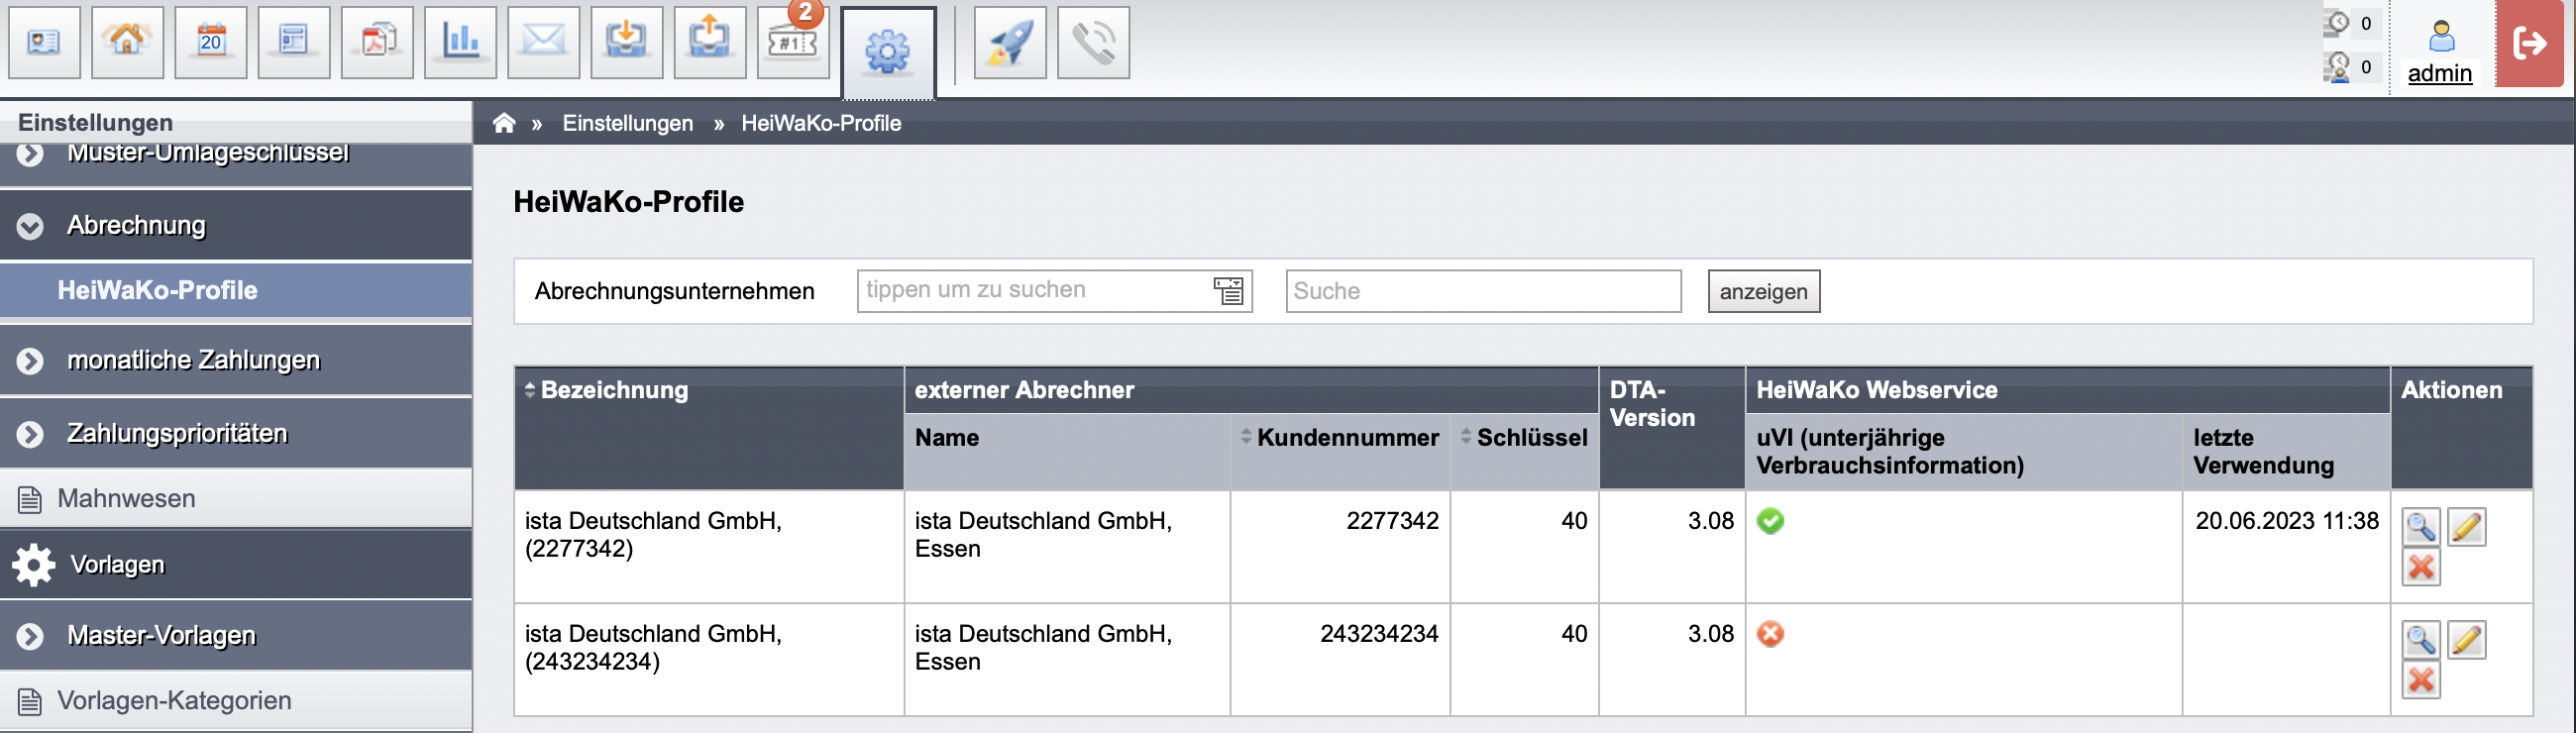2576x733 pixels.
Task: Open the contact card icon in toolbar
Action: click(x=44, y=42)
